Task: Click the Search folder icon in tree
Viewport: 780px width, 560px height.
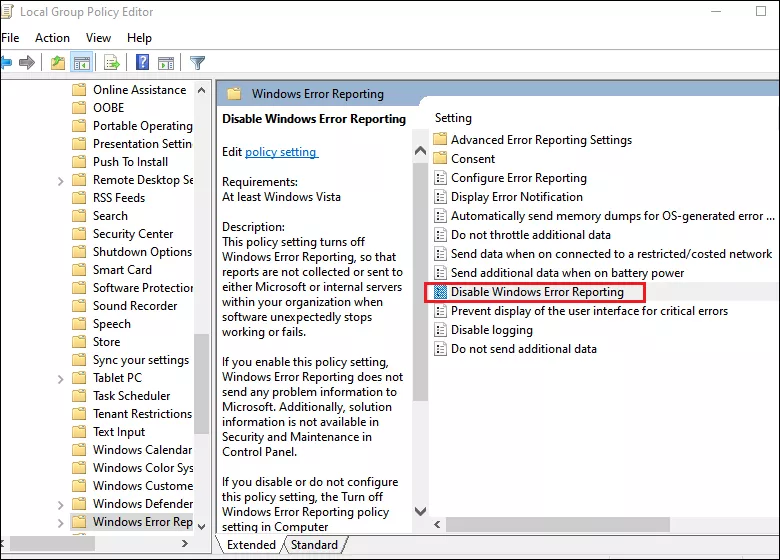Action: coord(79,215)
